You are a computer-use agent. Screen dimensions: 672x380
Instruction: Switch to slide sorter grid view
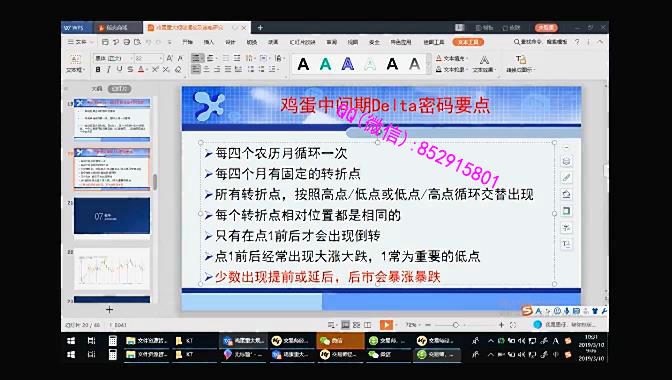(x=356, y=325)
